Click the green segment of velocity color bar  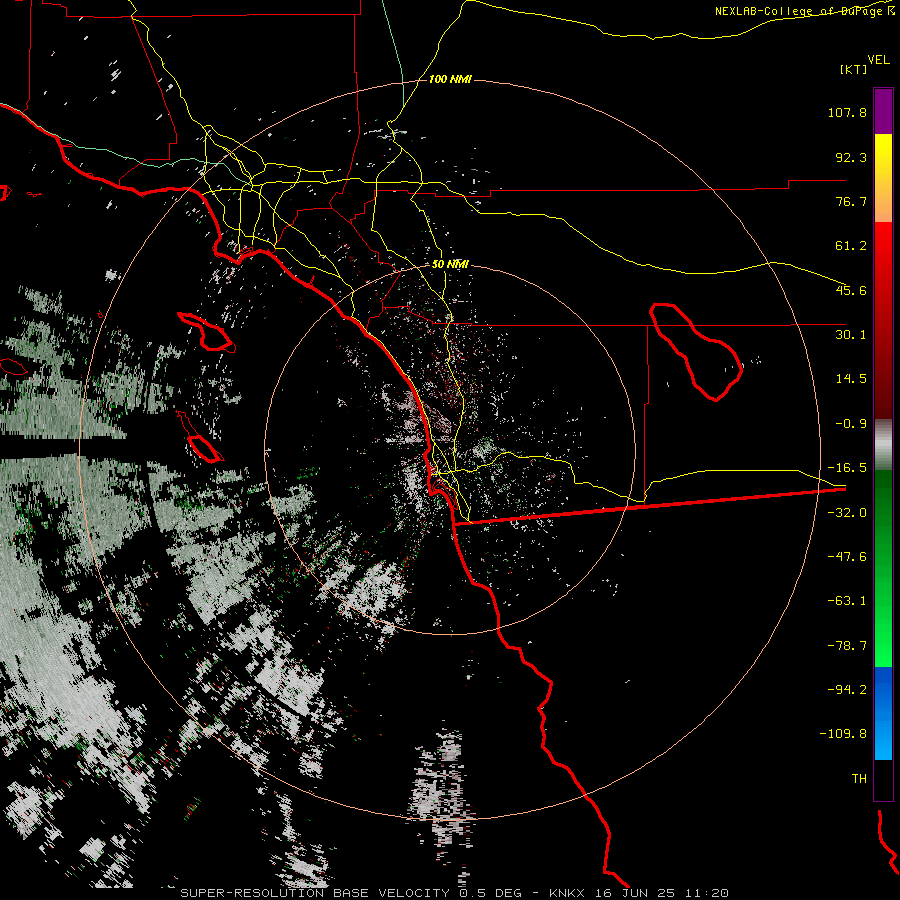coord(883,568)
